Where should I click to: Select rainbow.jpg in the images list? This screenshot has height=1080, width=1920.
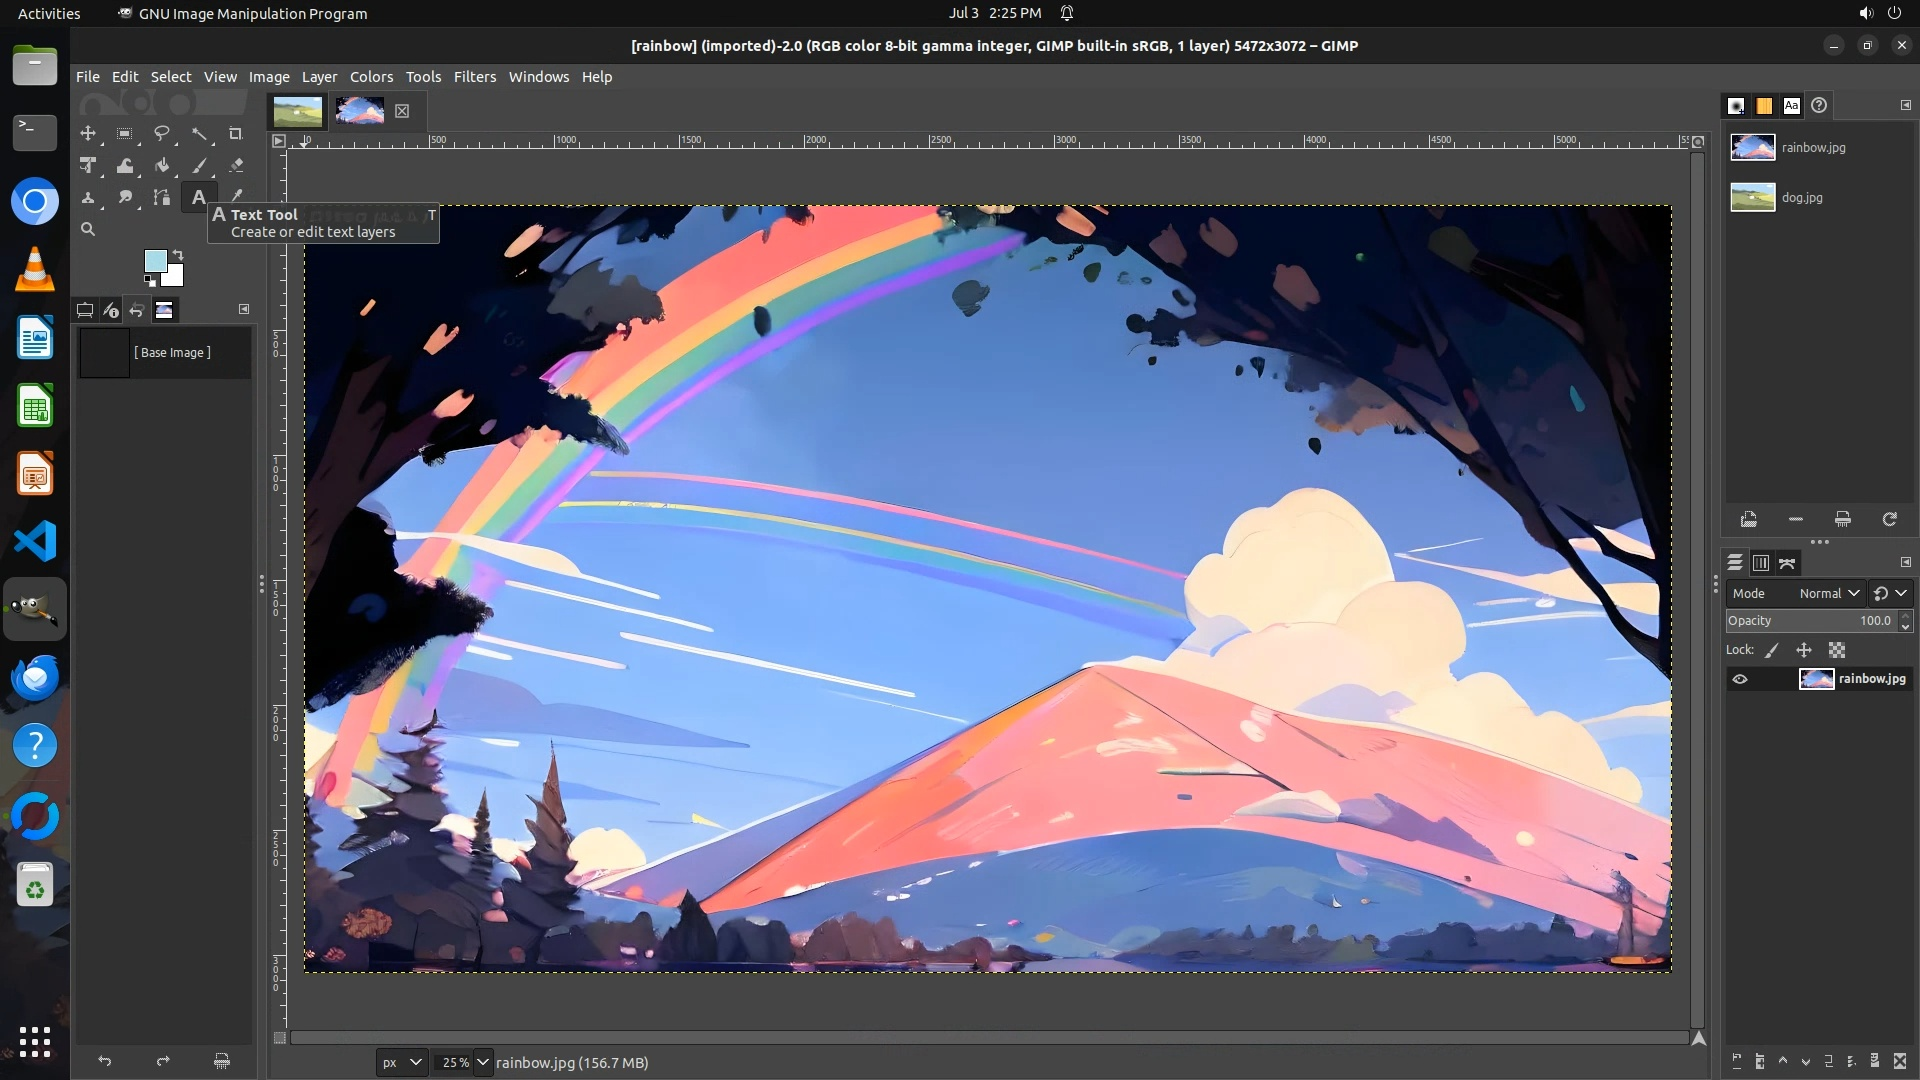coord(1812,148)
